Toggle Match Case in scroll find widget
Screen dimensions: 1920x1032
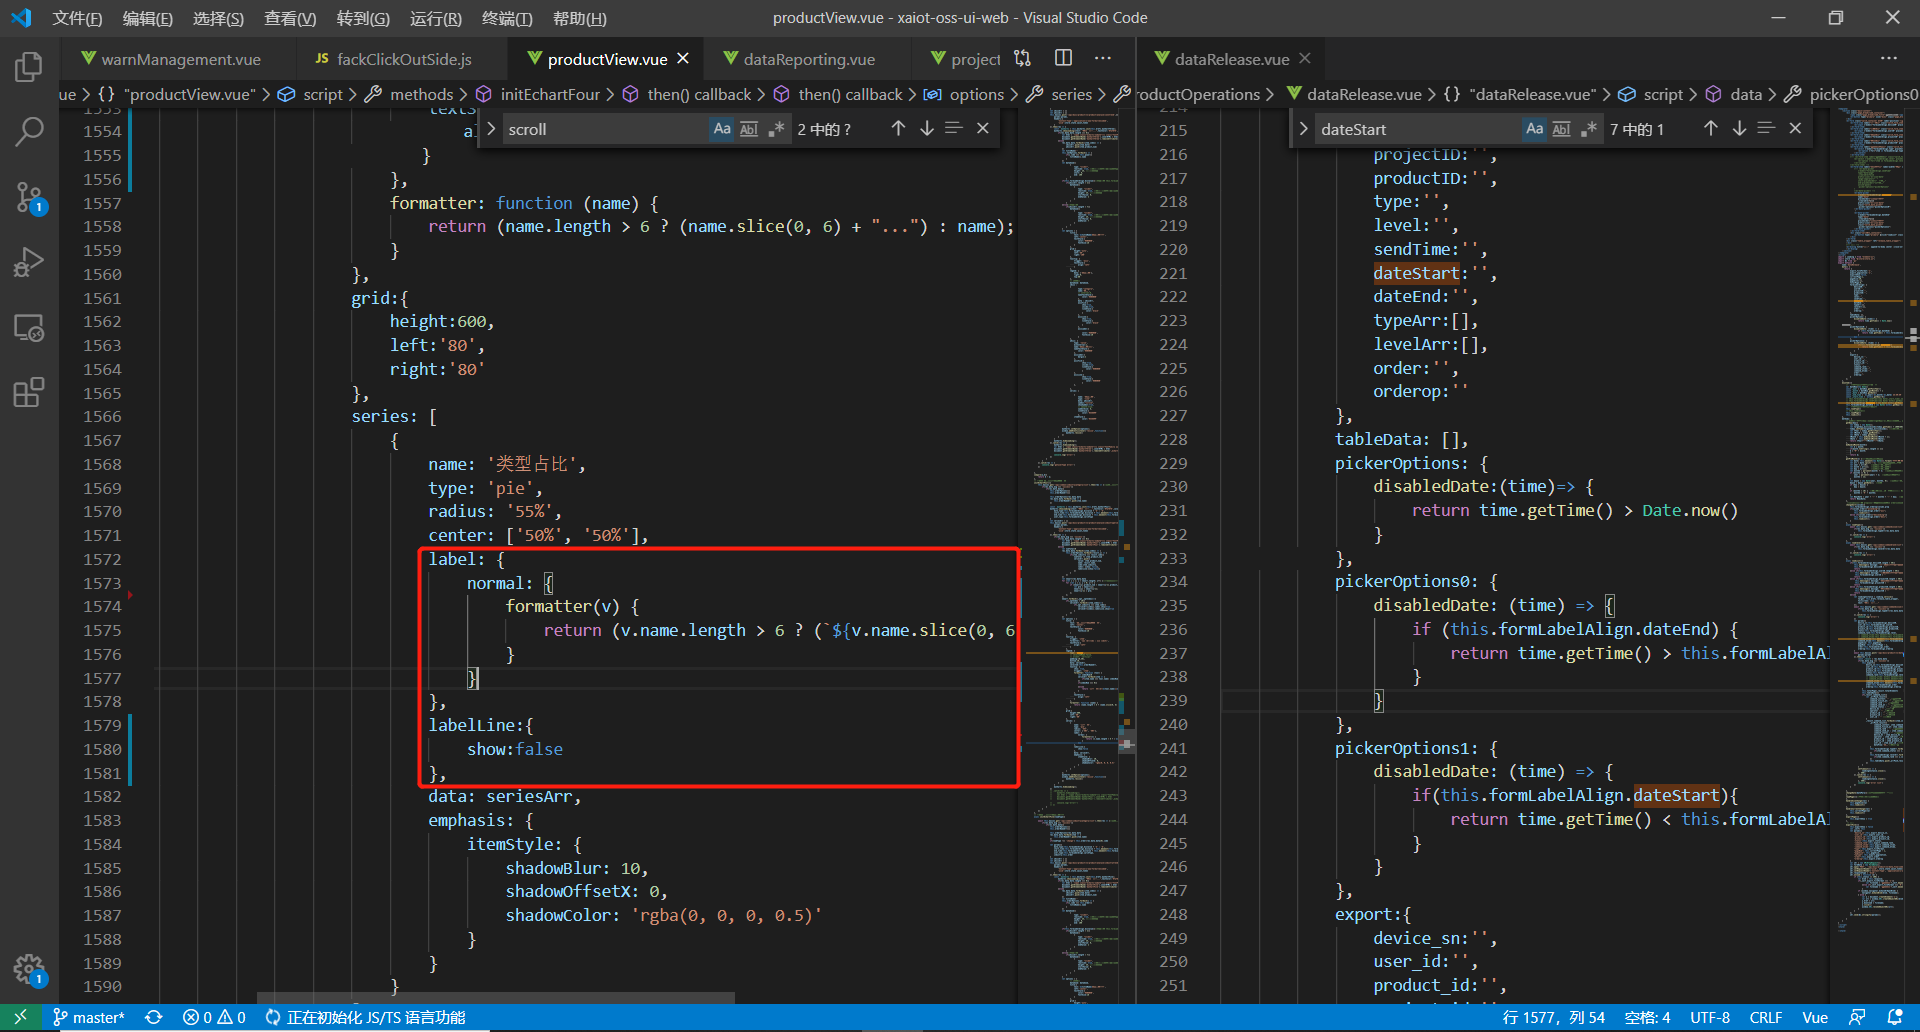tap(722, 129)
